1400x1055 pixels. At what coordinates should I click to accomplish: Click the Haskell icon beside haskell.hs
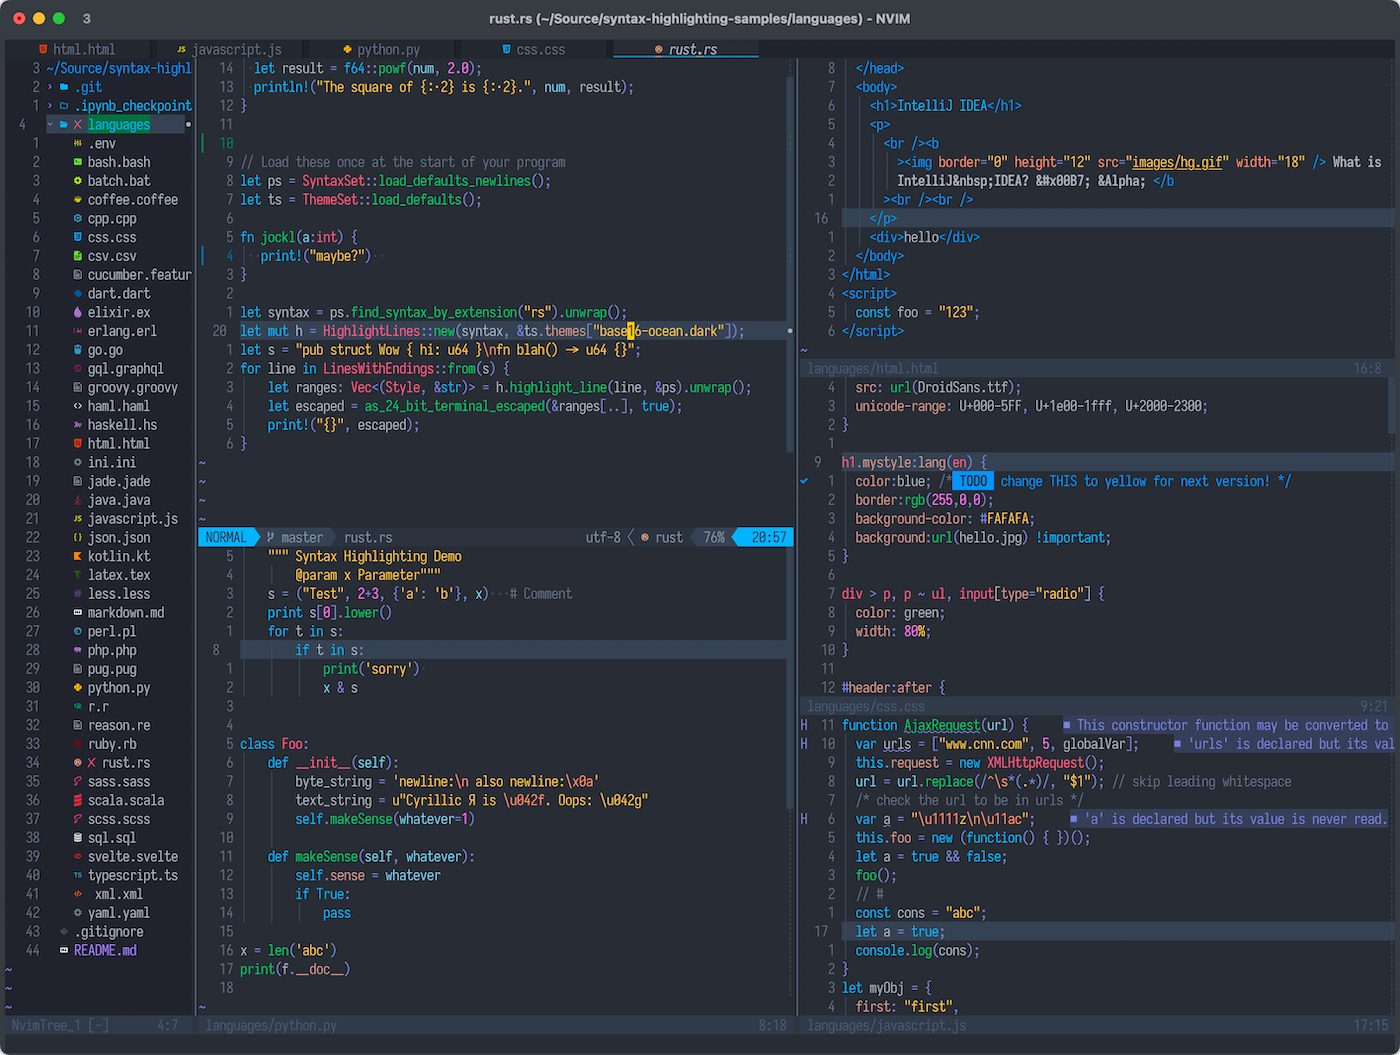click(78, 425)
